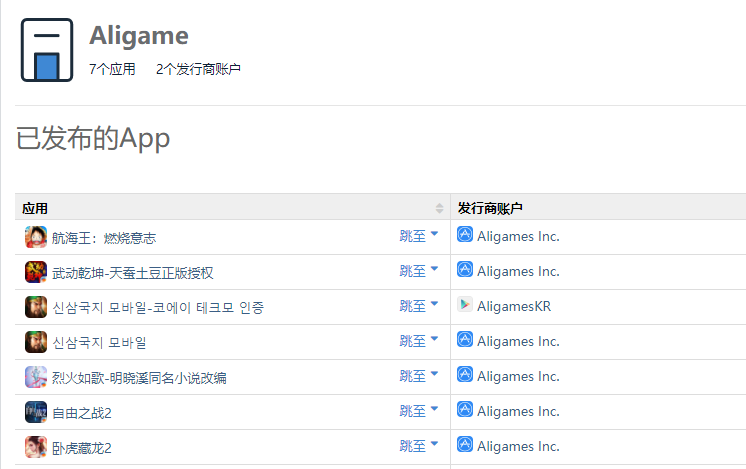Click App Store icon in 航海王：燃烧意志 row

[x=465, y=234]
